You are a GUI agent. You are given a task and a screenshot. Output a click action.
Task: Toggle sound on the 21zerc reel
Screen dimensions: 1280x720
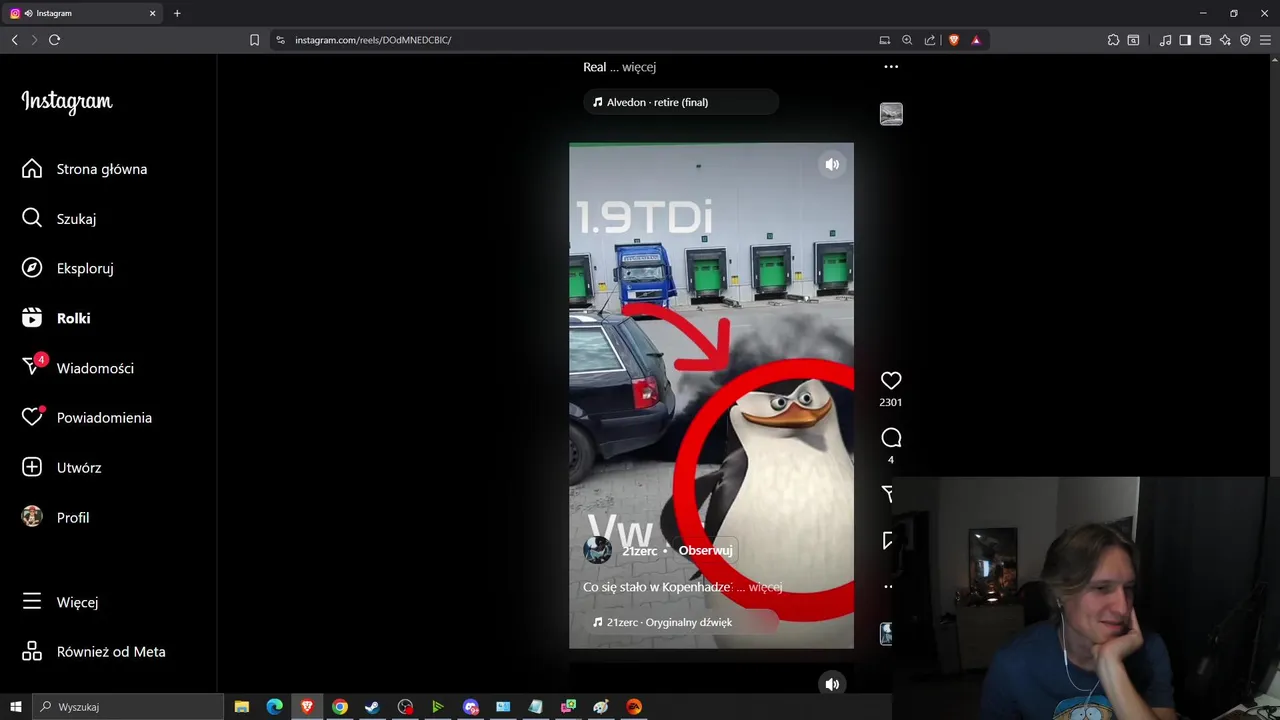click(x=832, y=165)
